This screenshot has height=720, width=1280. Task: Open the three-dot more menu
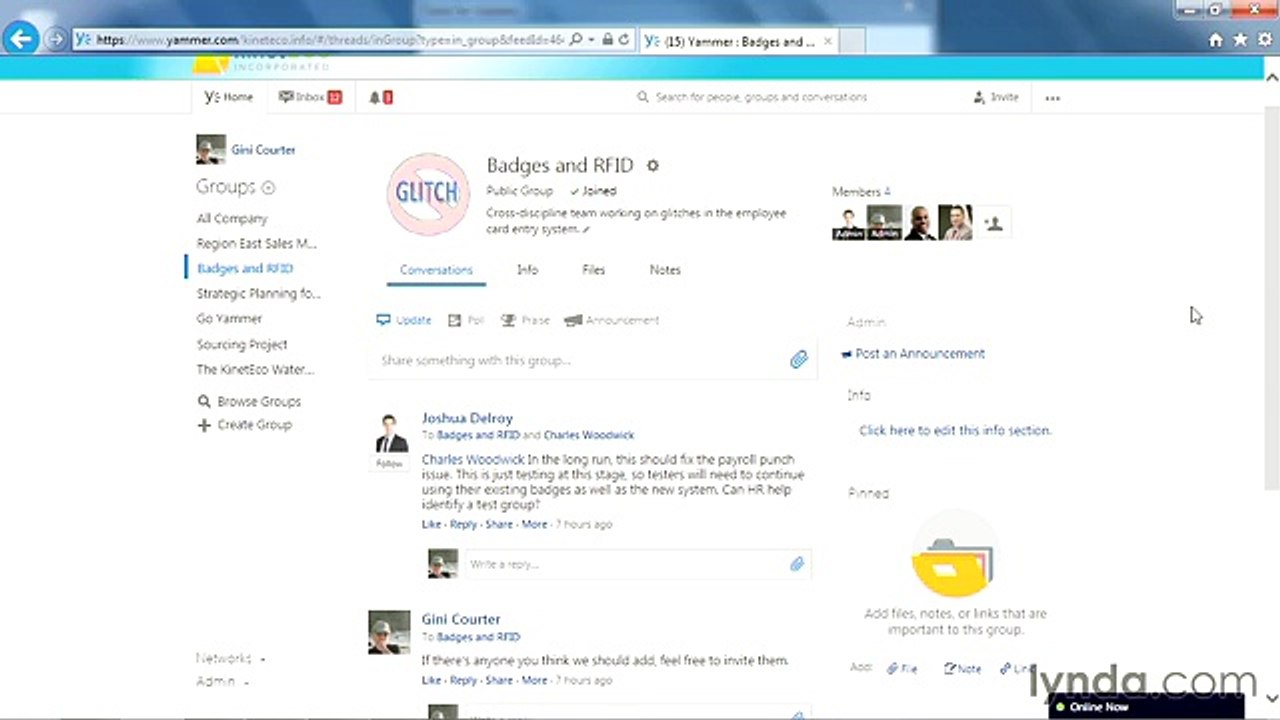1052,98
